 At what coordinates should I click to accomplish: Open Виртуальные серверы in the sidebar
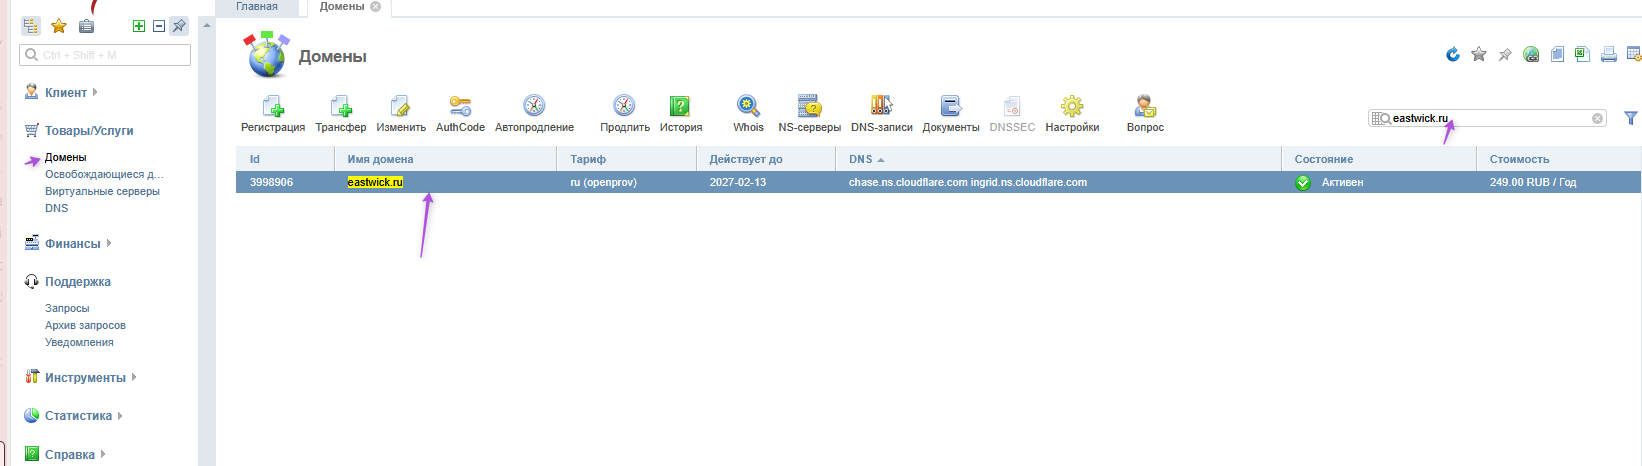(102, 191)
